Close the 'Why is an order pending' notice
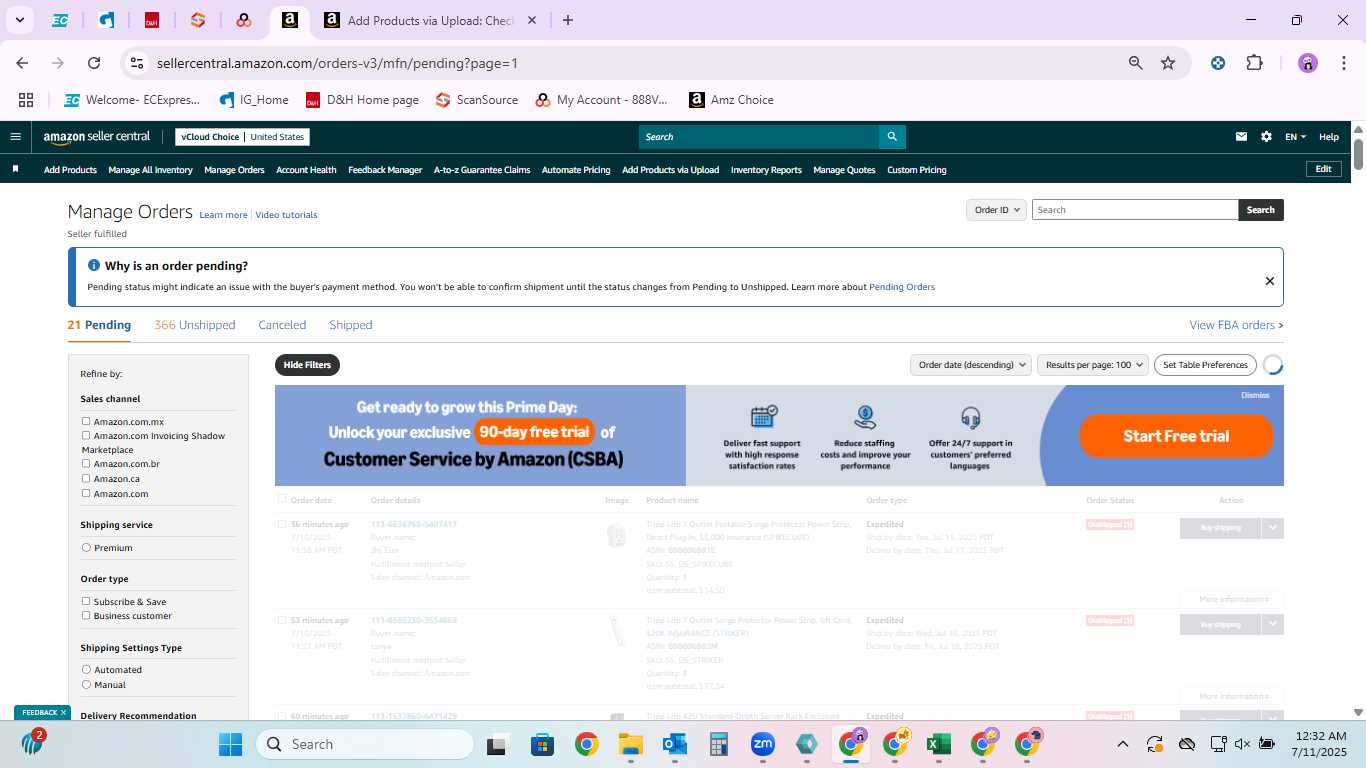1366x768 pixels. (1270, 281)
